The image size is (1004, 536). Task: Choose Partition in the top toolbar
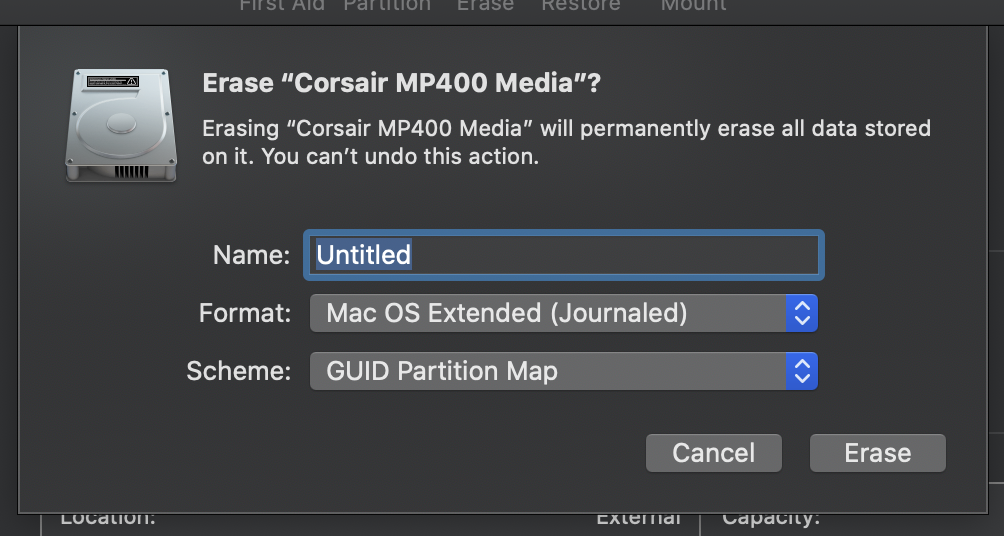pyautogui.click(x=387, y=5)
